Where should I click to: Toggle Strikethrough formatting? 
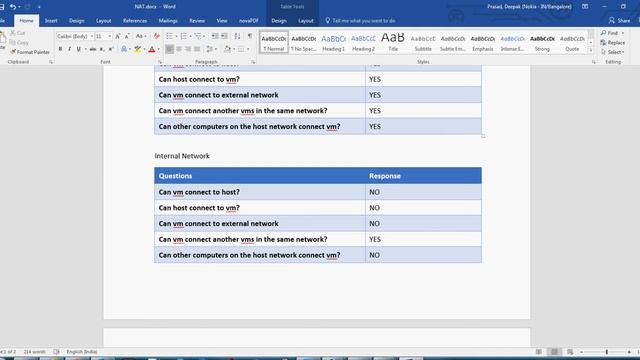[93, 49]
